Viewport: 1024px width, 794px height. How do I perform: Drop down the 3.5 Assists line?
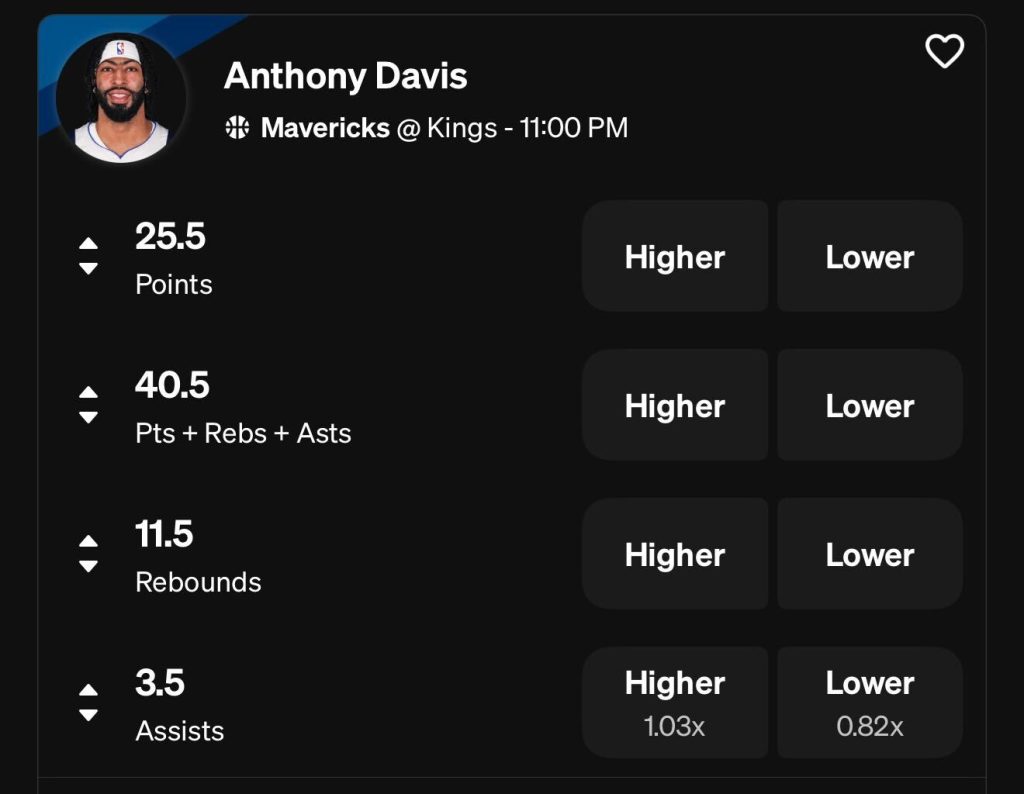(88, 715)
